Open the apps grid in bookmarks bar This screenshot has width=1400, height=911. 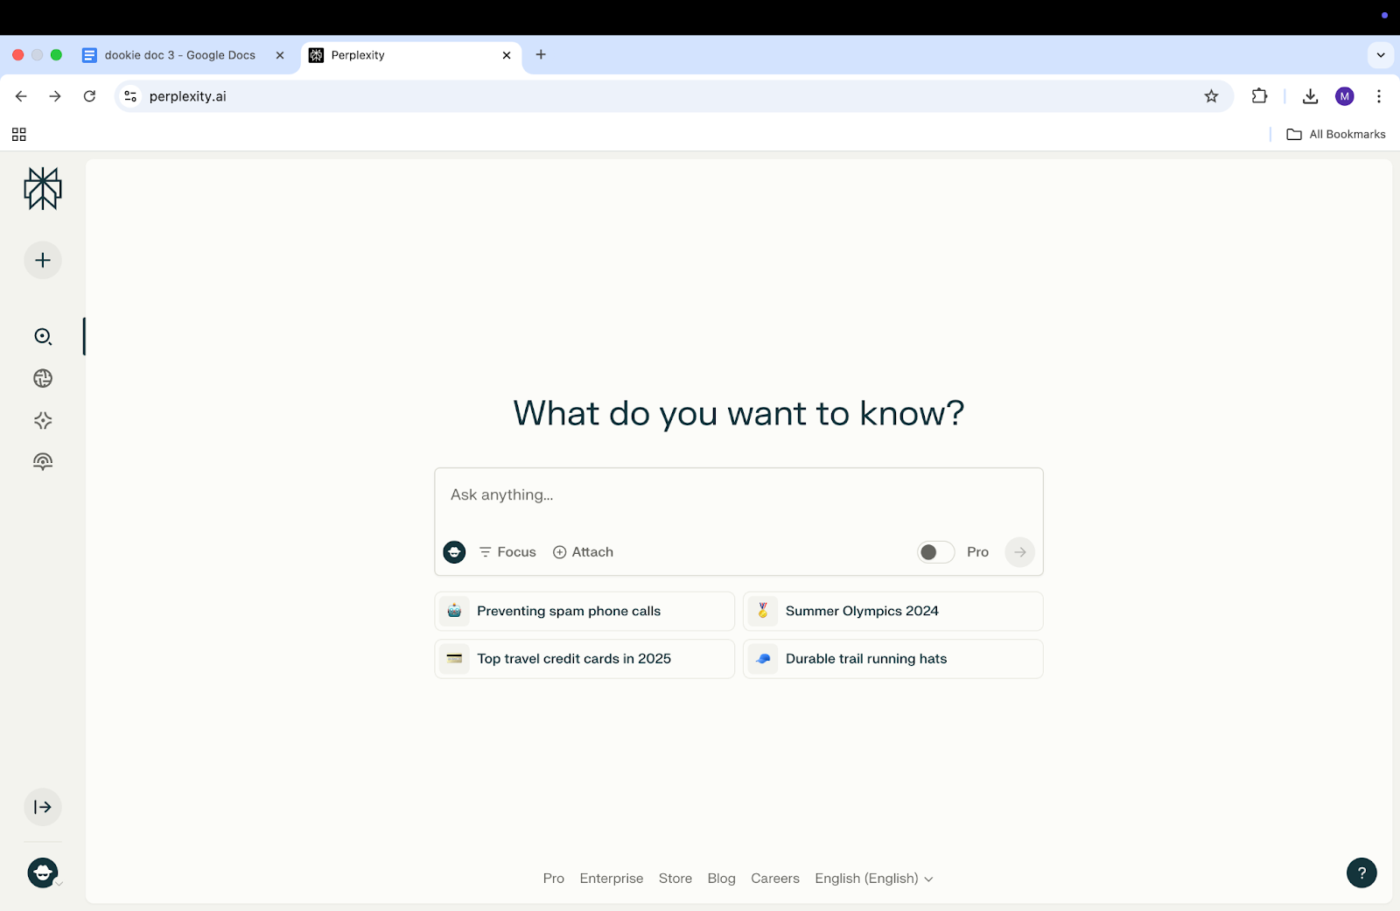coord(19,134)
